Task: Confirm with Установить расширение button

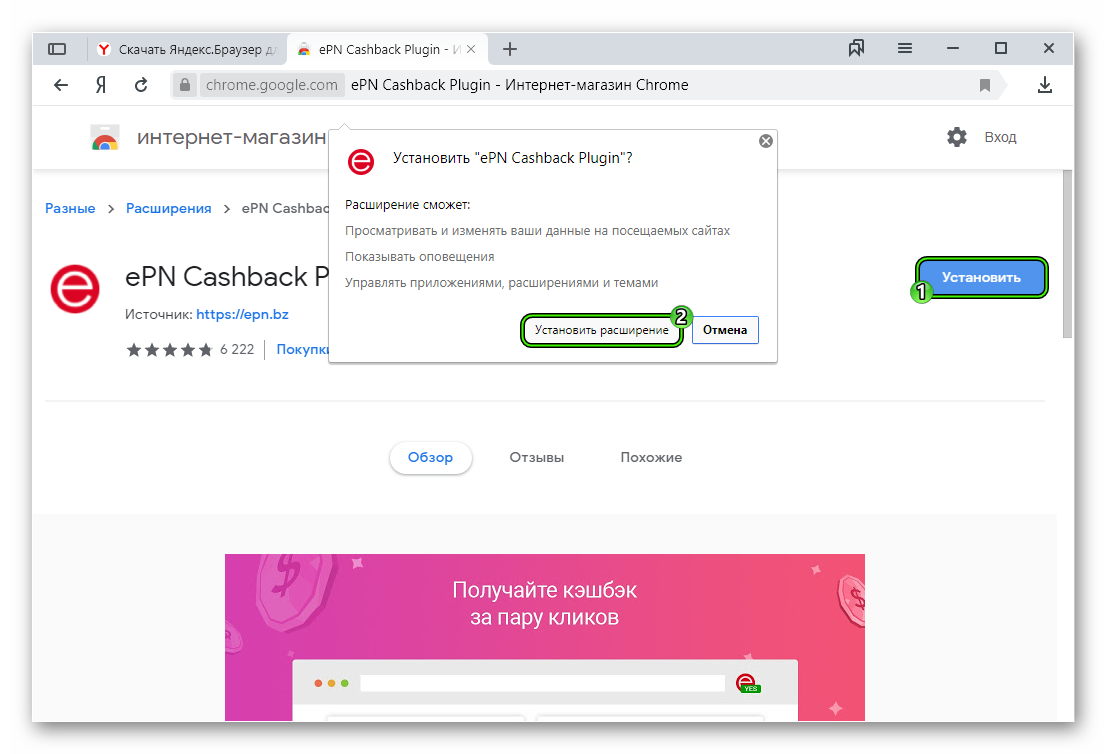Action: click(x=602, y=330)
